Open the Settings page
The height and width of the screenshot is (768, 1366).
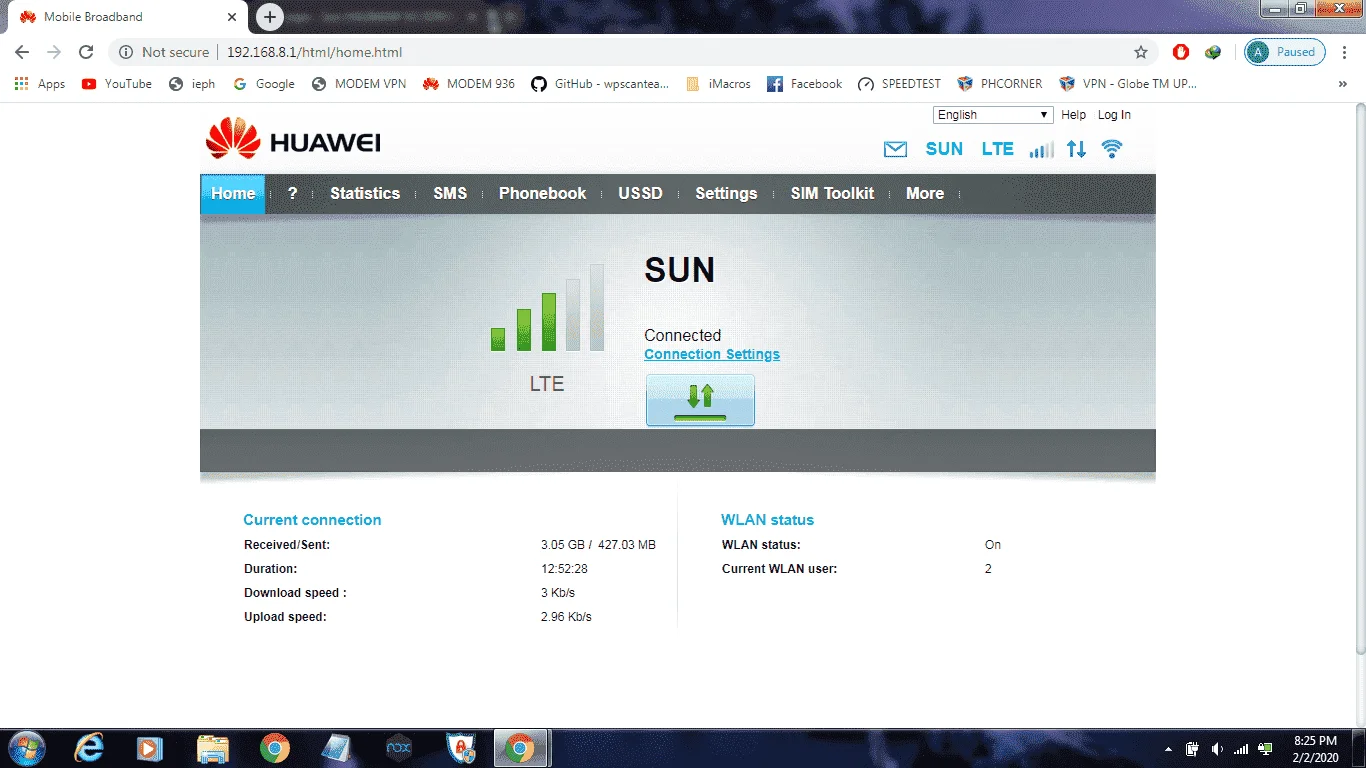tap(726, 194)
